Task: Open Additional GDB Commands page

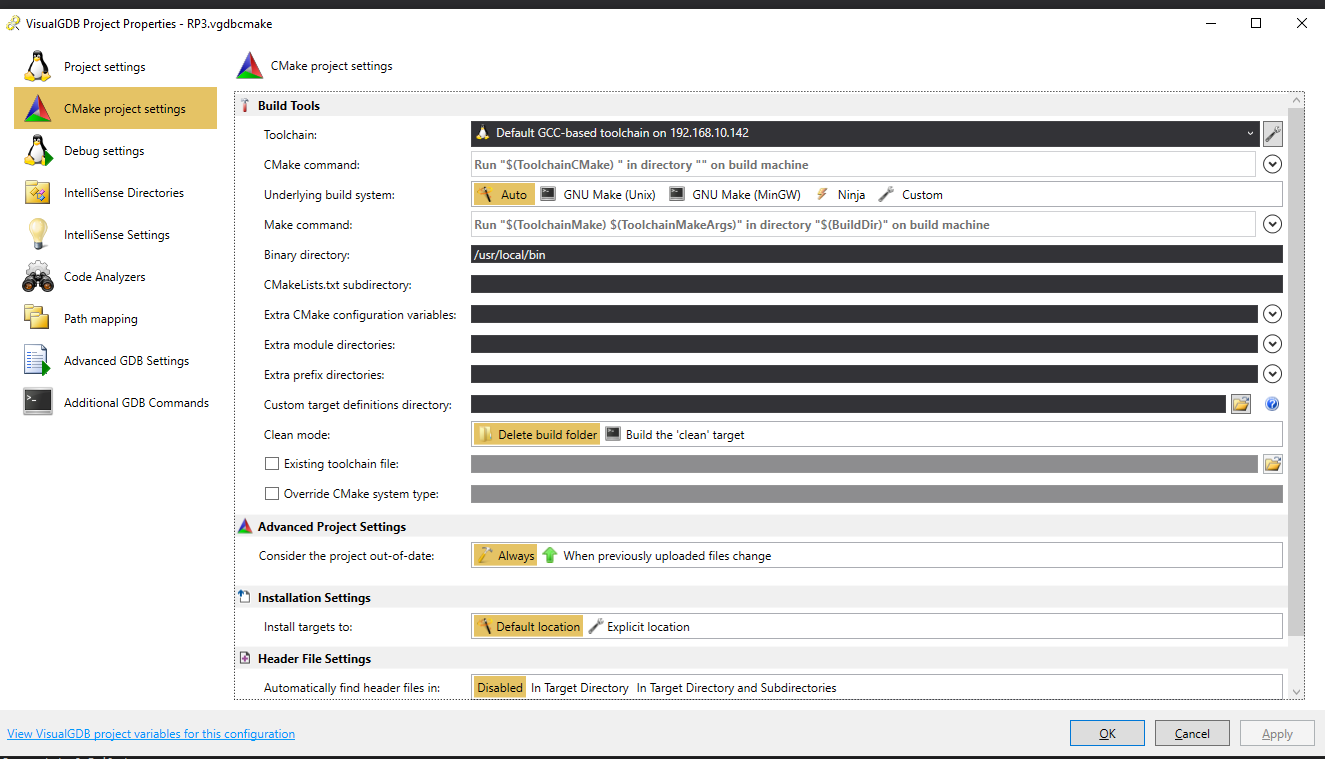Action: (115, 403)
